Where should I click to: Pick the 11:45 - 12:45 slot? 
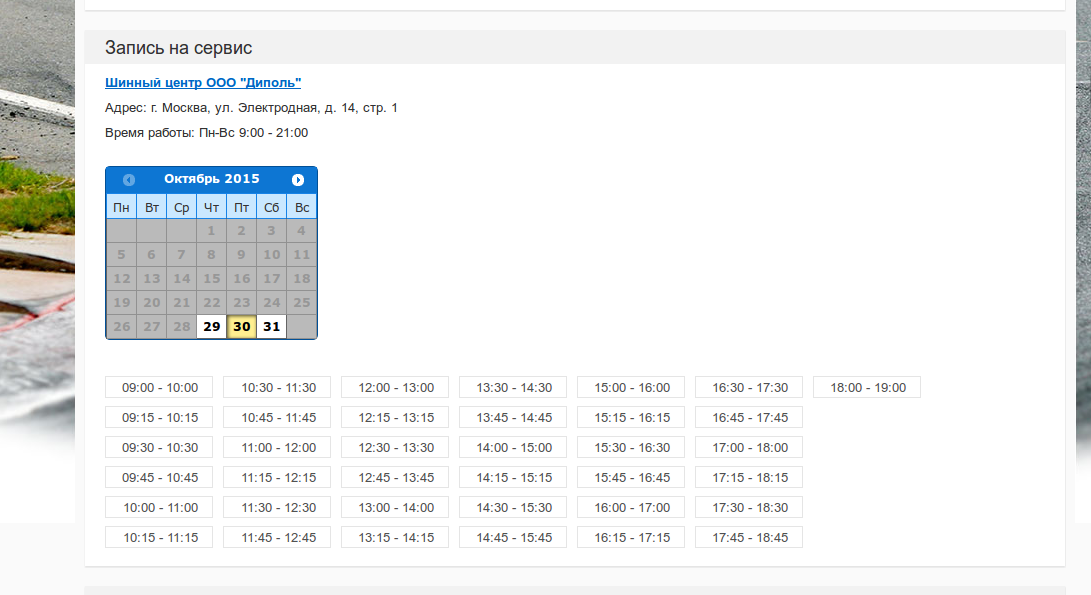pos(277,537)
